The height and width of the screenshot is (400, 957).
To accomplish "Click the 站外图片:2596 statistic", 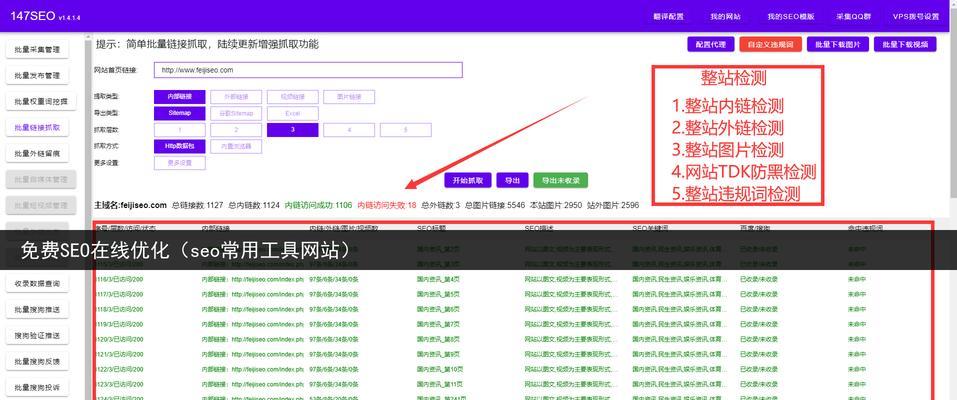I will click(x=613, y=205).
